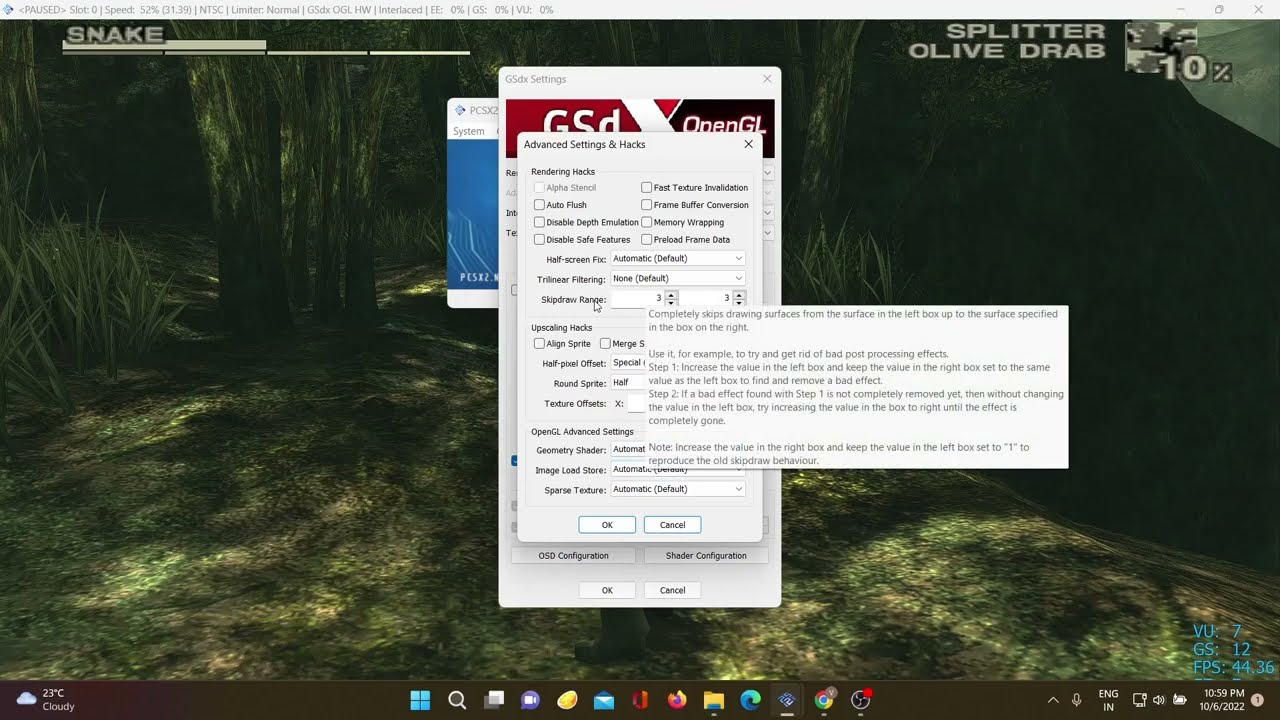The width and height of the screenshot is (1280, 720).
Task: Toggle Frame Buffer Conversion checkbox
Action: (646, 205)
